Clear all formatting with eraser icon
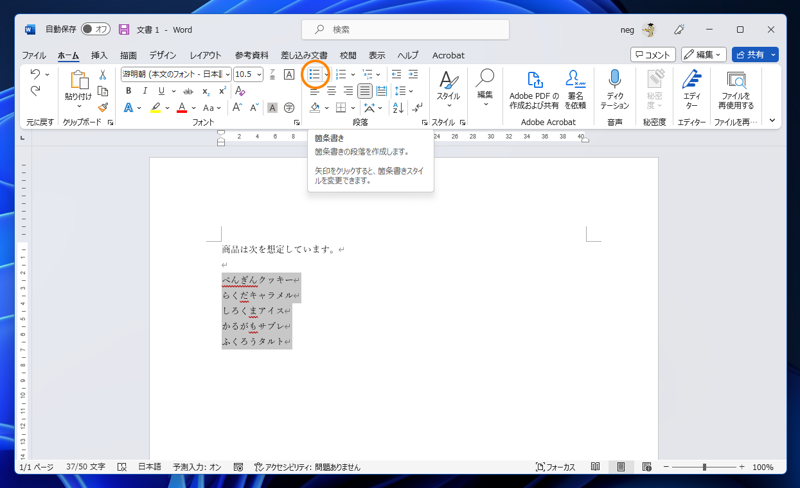The height and width of the screenshot is (488, 800). (240, 91)
